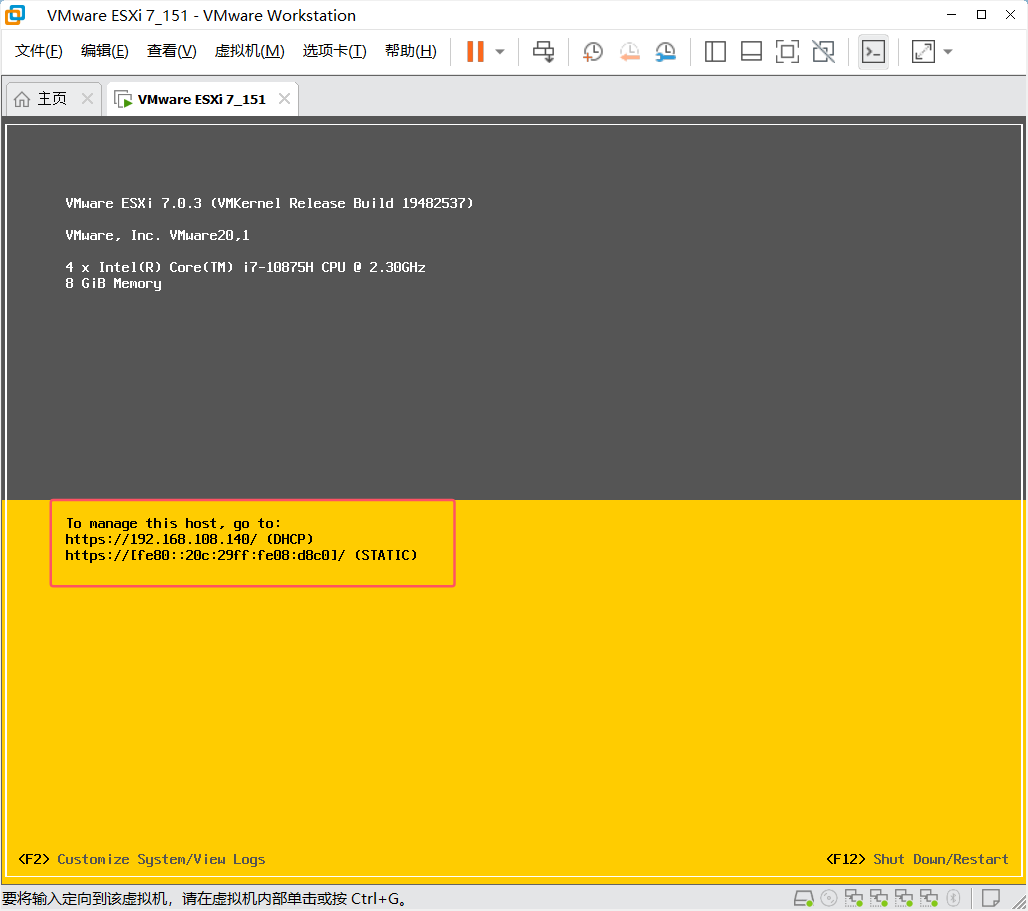Click the To manage this host line
Viewport: 1028px width, 911px height.
173,523
